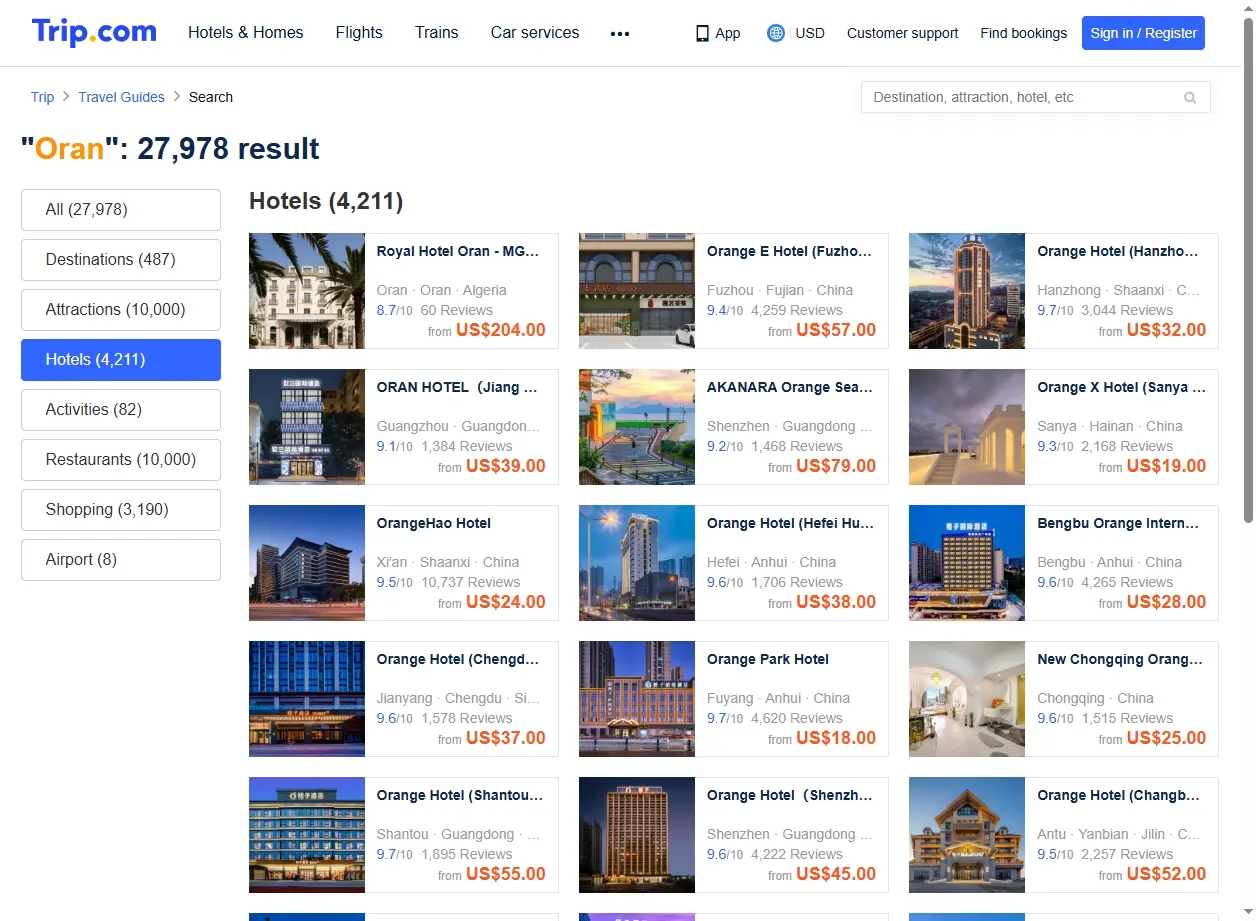
Task: Follow the Trip breadcrumb link
Action: click(x=42, y=97)
